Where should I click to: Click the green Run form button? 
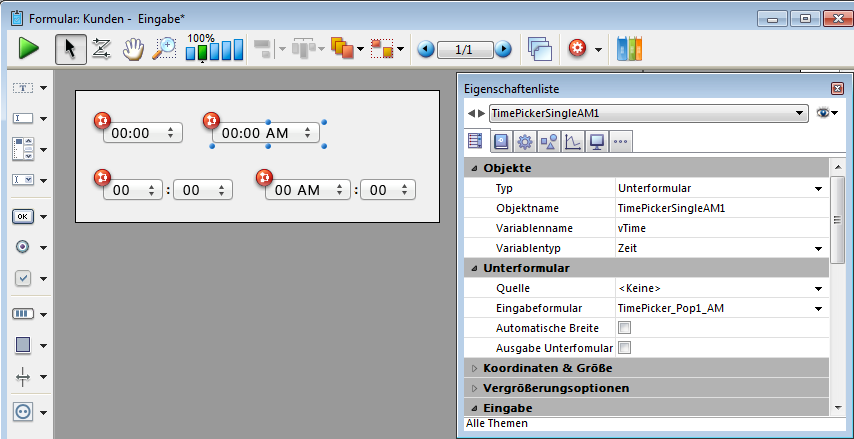[x=29, y=48]
